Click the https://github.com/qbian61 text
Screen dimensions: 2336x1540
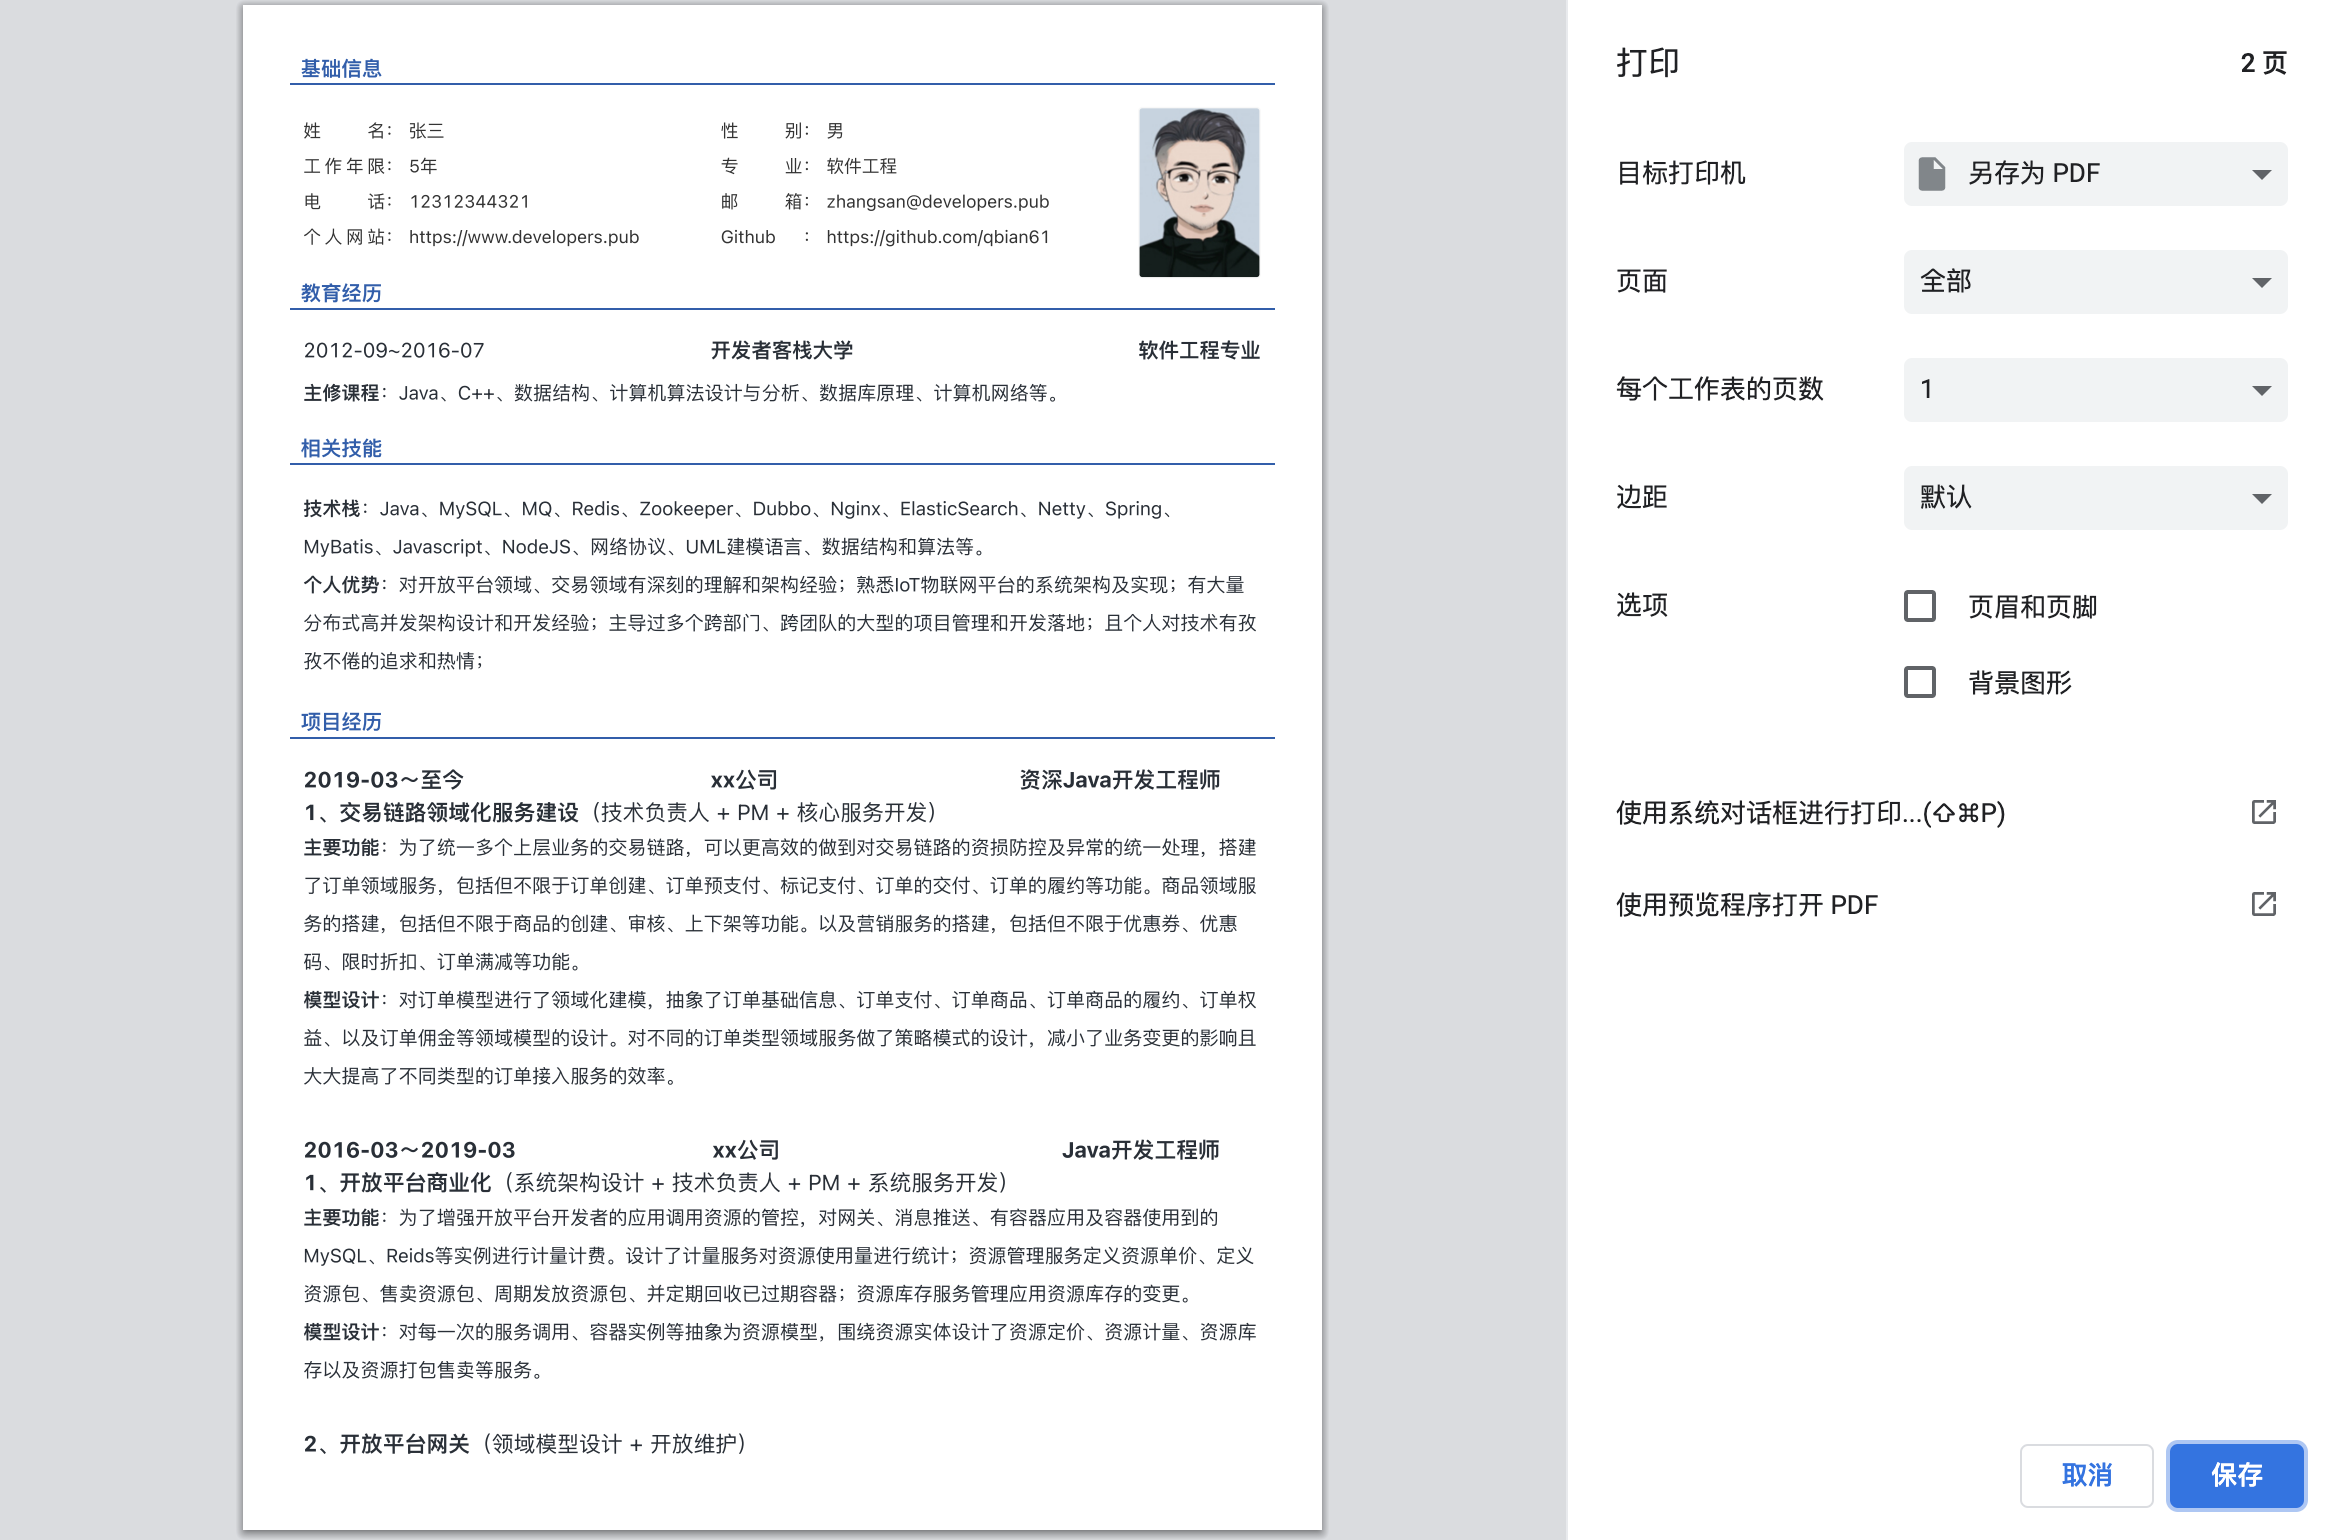click(938, 237)
